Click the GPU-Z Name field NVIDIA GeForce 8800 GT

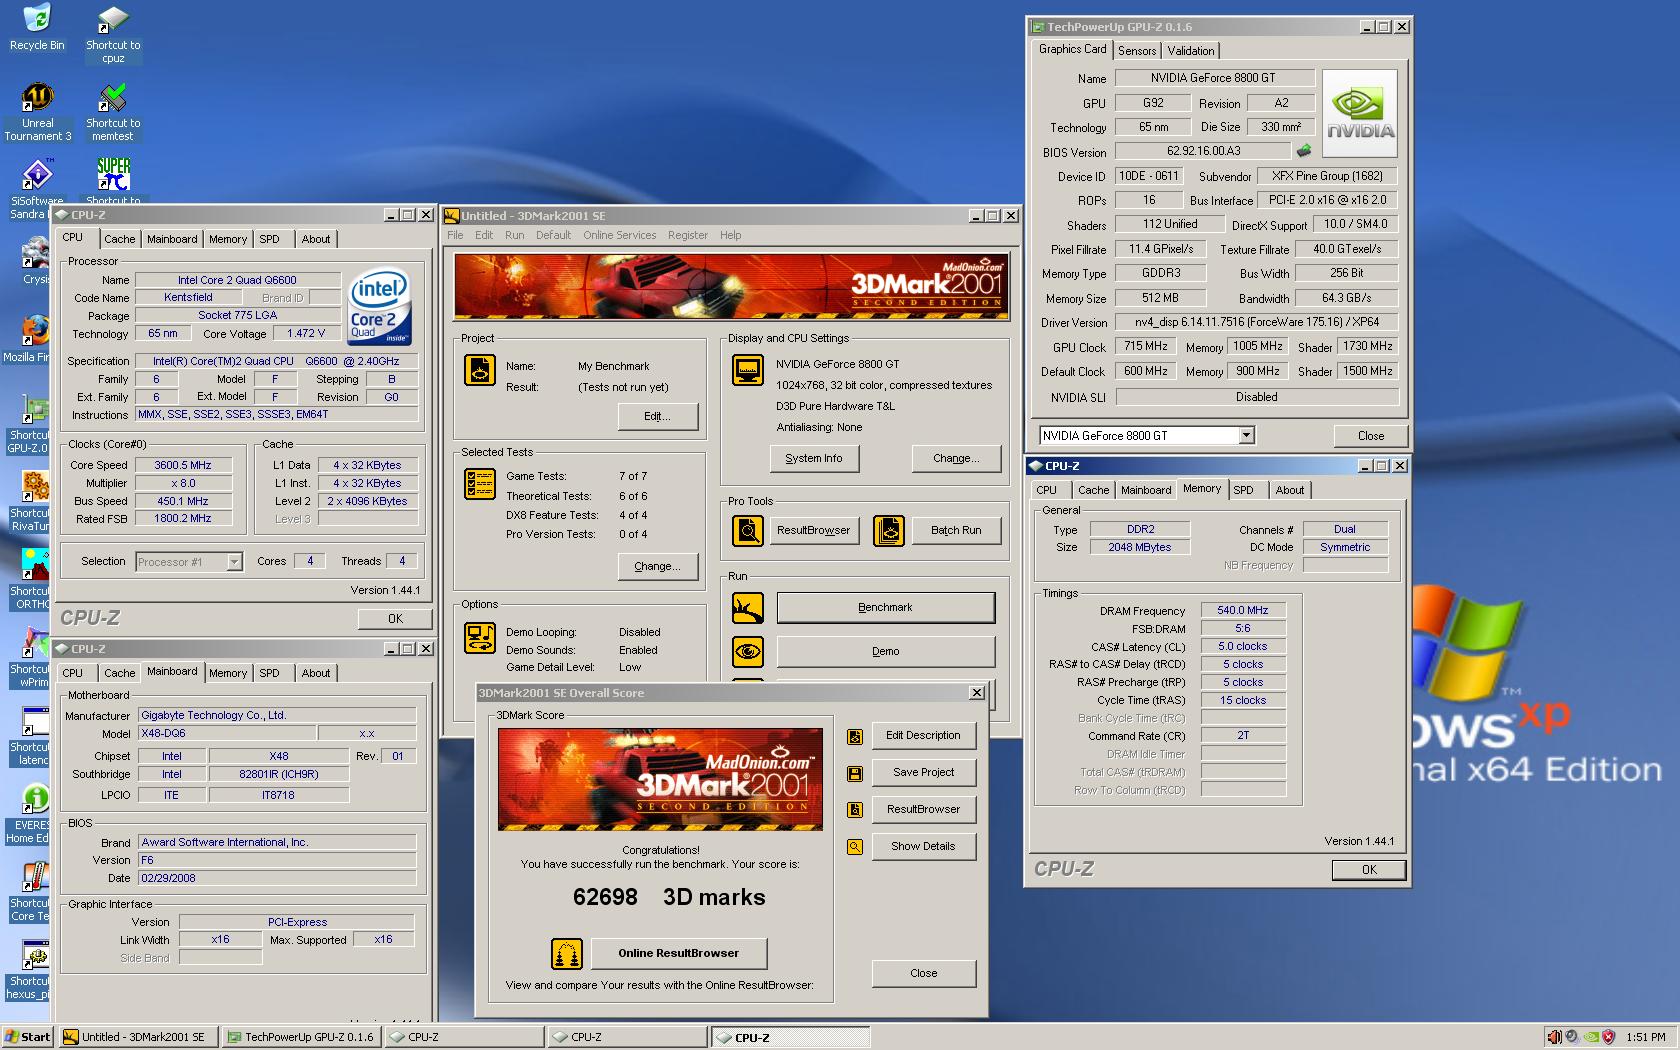1213,78
